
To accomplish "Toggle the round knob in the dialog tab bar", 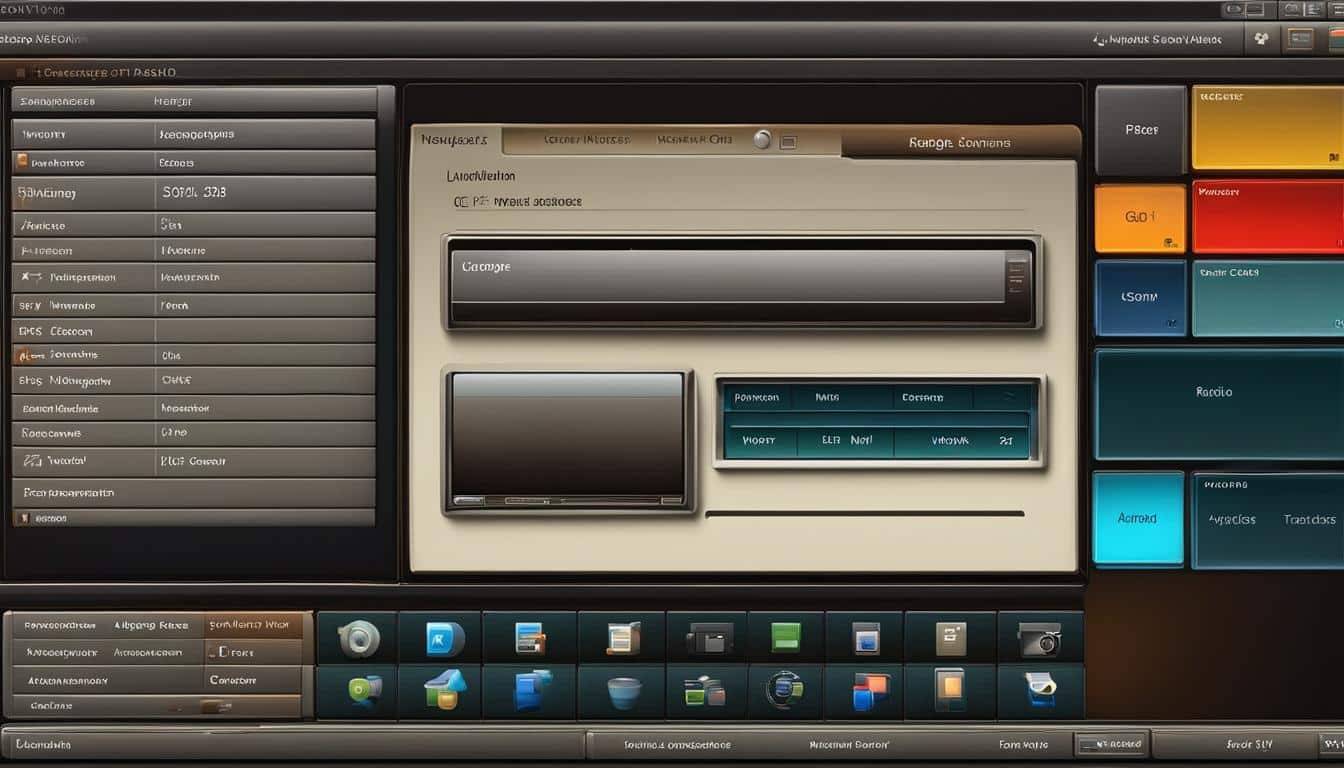I will (762, 140).
